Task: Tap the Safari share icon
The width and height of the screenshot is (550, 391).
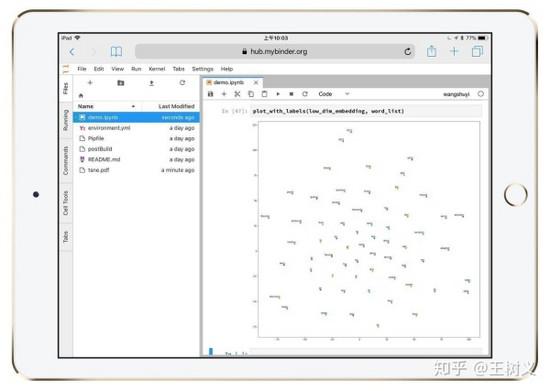Action: click(431, 52)
